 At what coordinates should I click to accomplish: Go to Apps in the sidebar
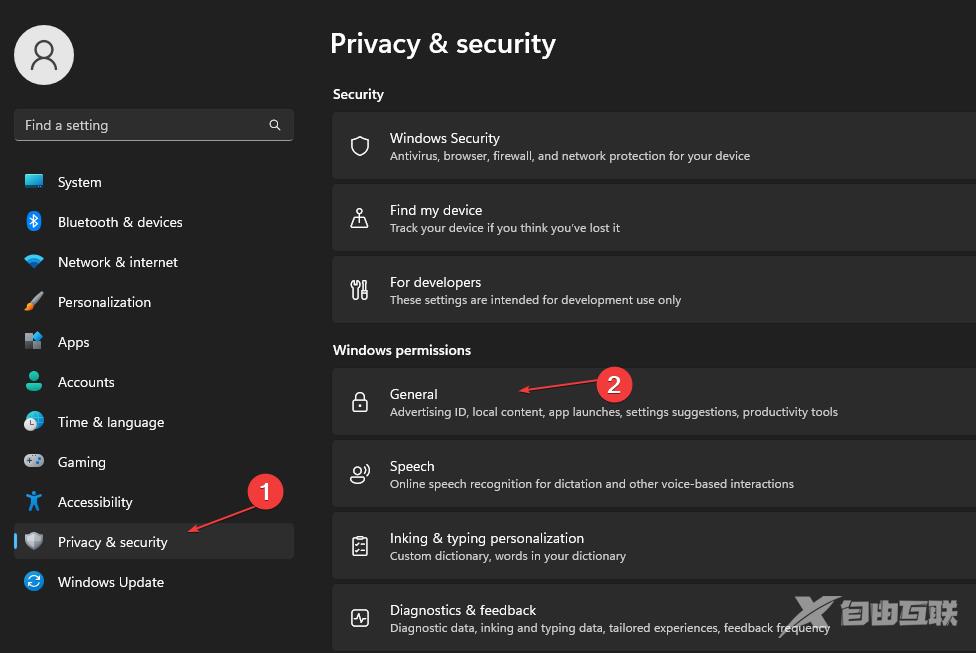point(73,342)
